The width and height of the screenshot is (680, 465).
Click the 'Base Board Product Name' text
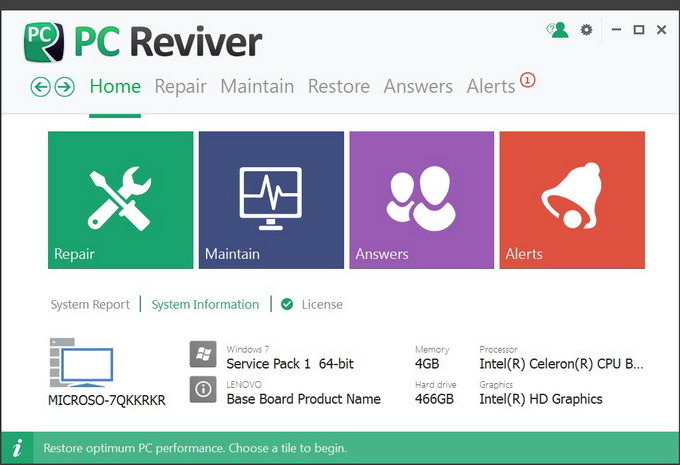click(304, 399)
